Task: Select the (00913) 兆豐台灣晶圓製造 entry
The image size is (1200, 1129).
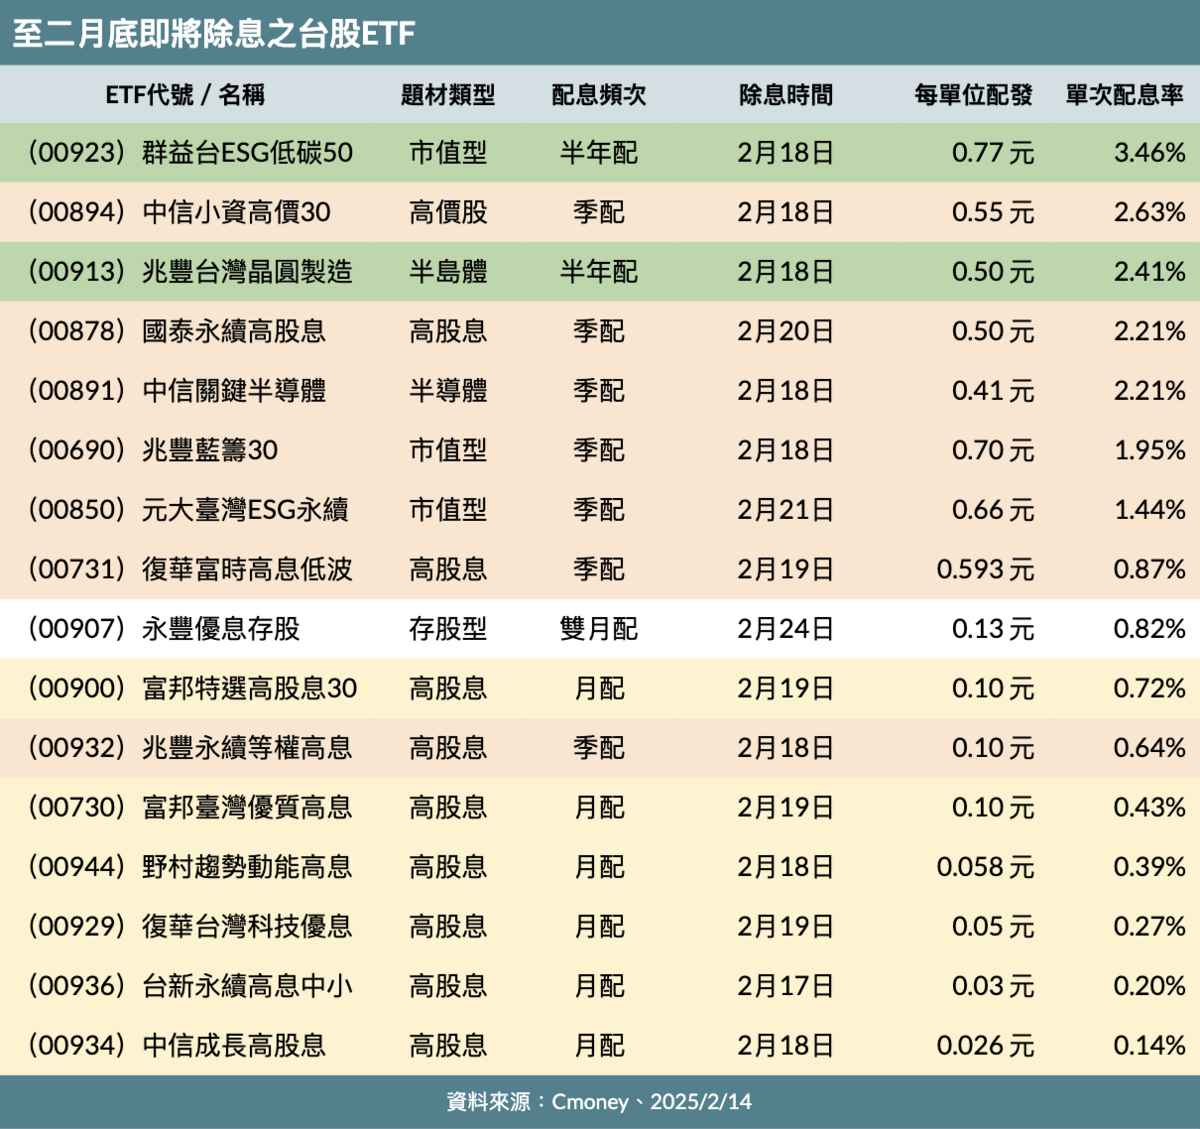Action: [x=190, y=272]
